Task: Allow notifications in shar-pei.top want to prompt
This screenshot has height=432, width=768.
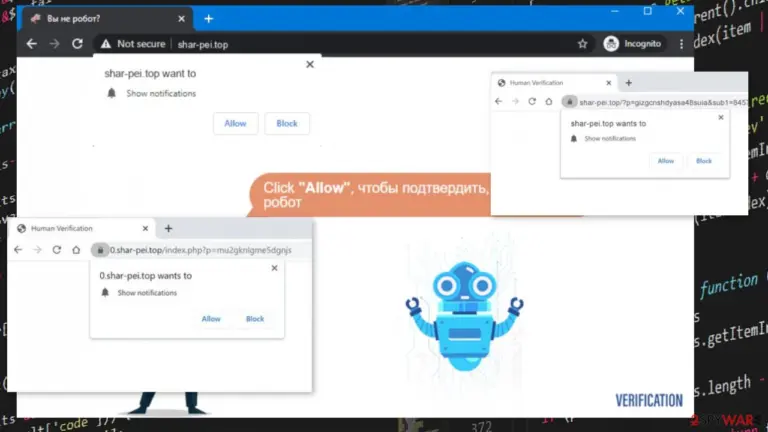Action: point(235,123)
